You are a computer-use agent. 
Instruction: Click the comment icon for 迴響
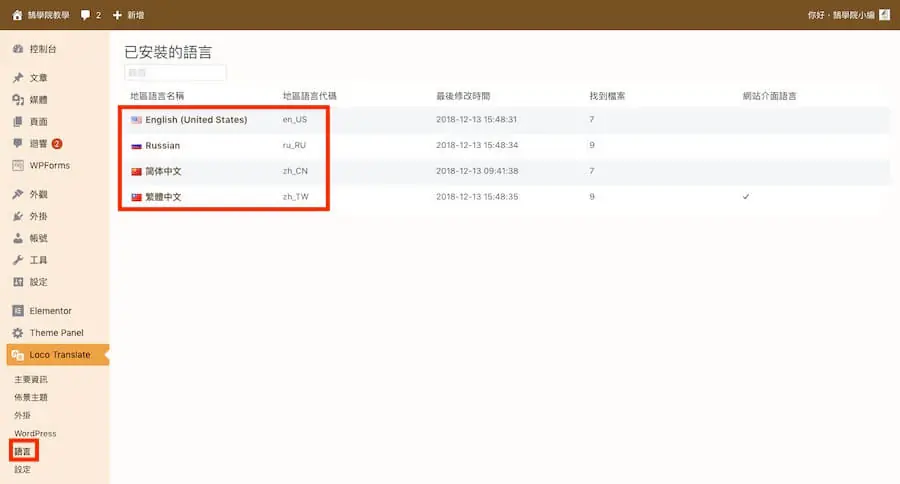coord(18,143)
